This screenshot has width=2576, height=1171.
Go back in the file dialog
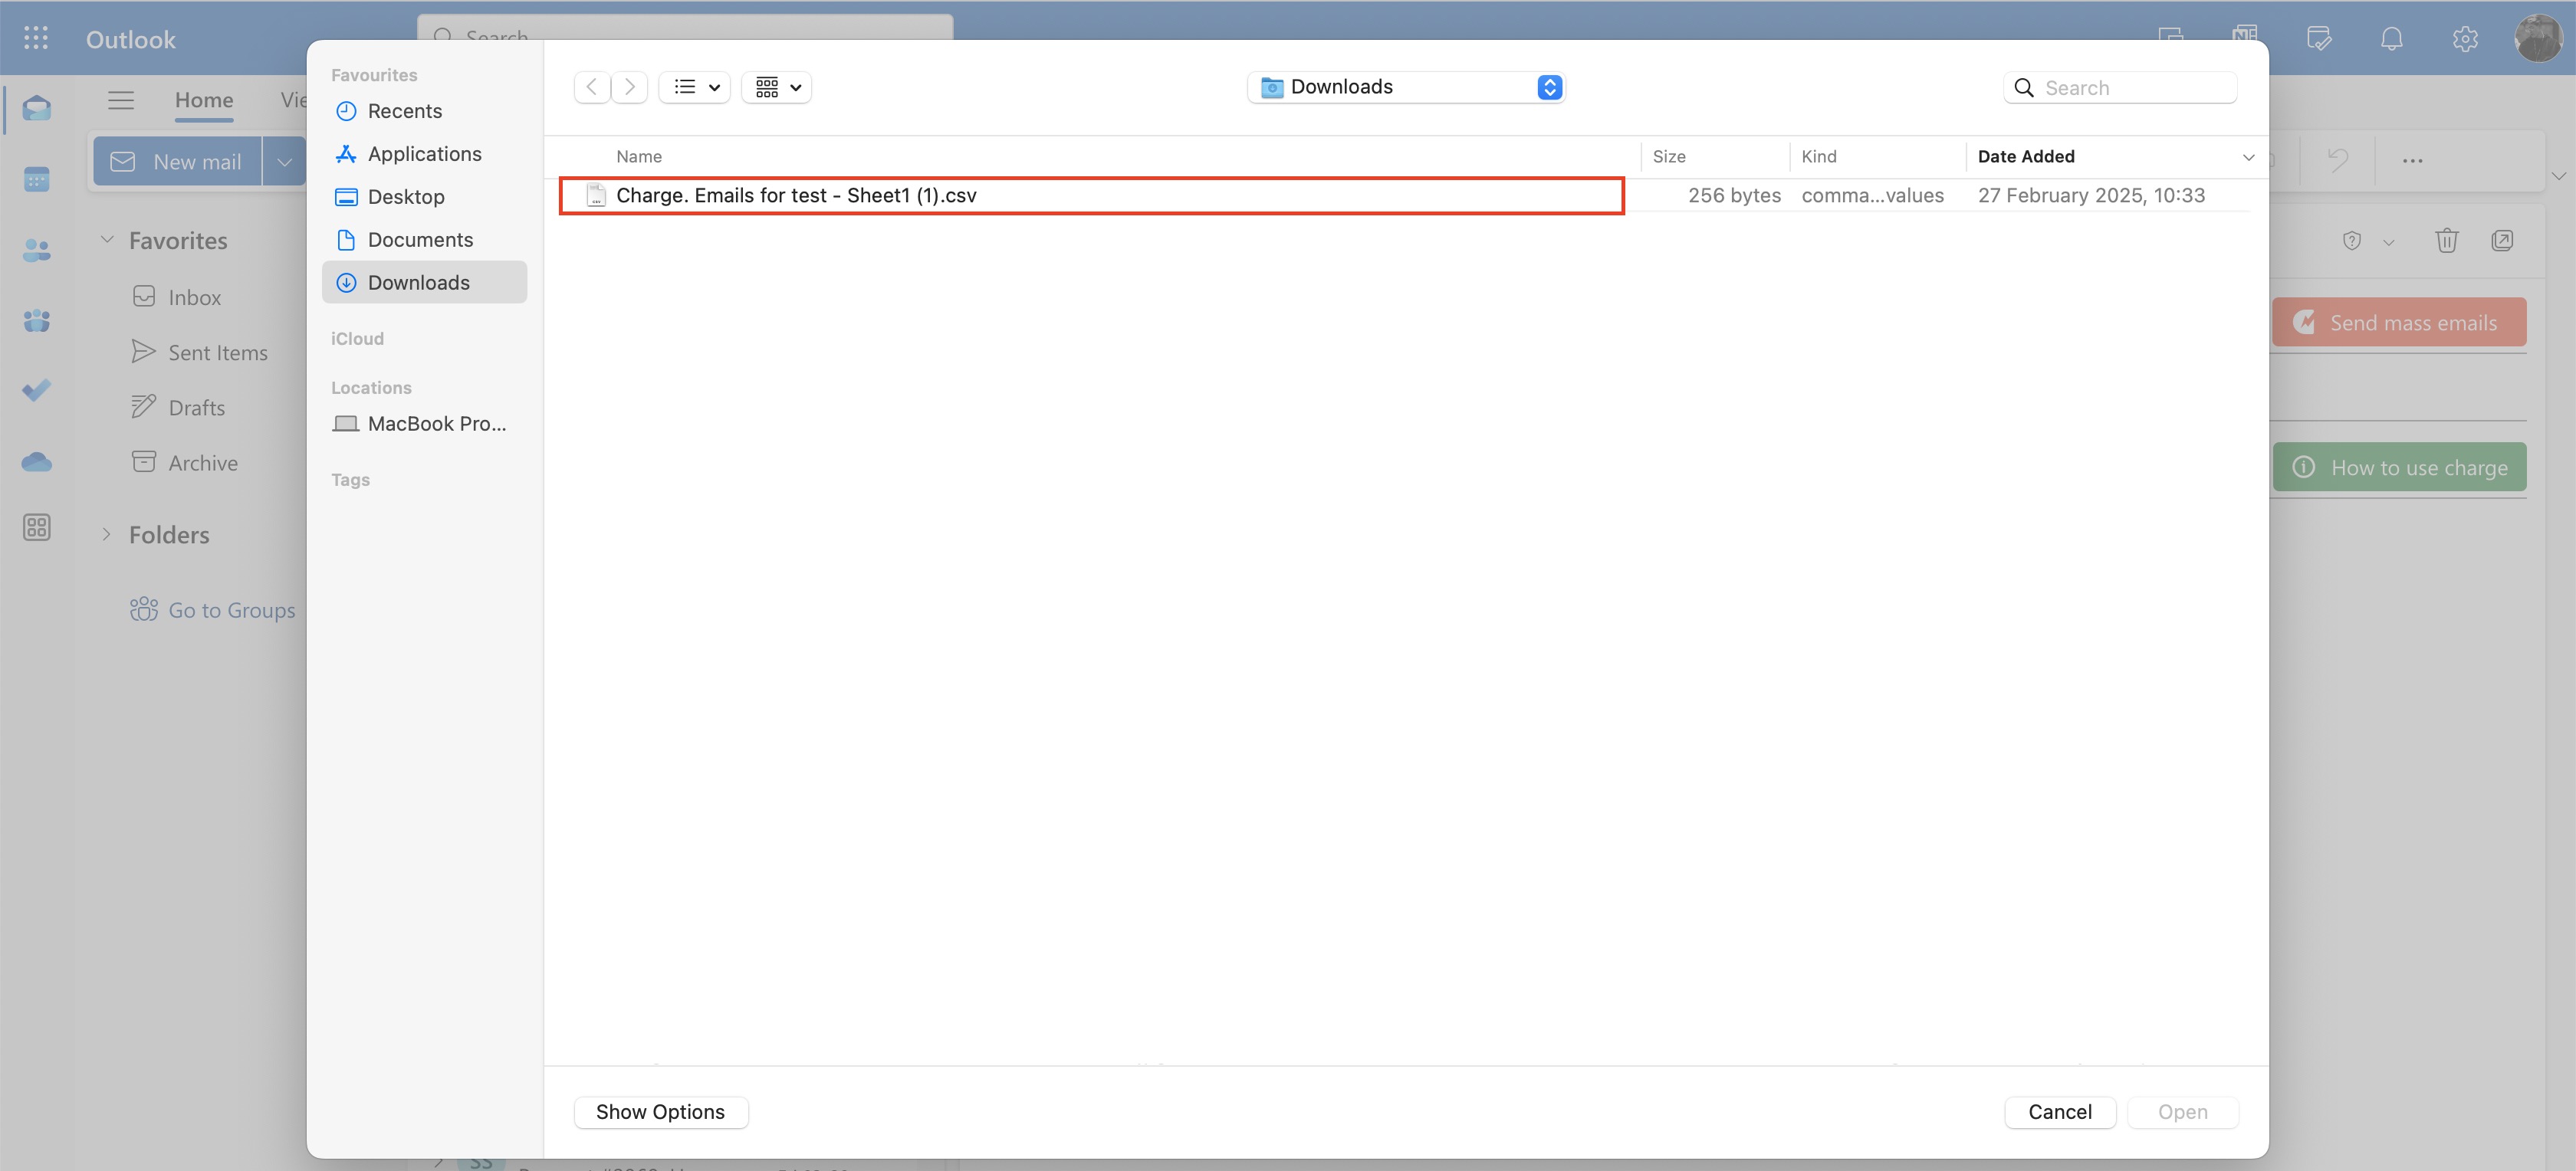tap(592, 87)
